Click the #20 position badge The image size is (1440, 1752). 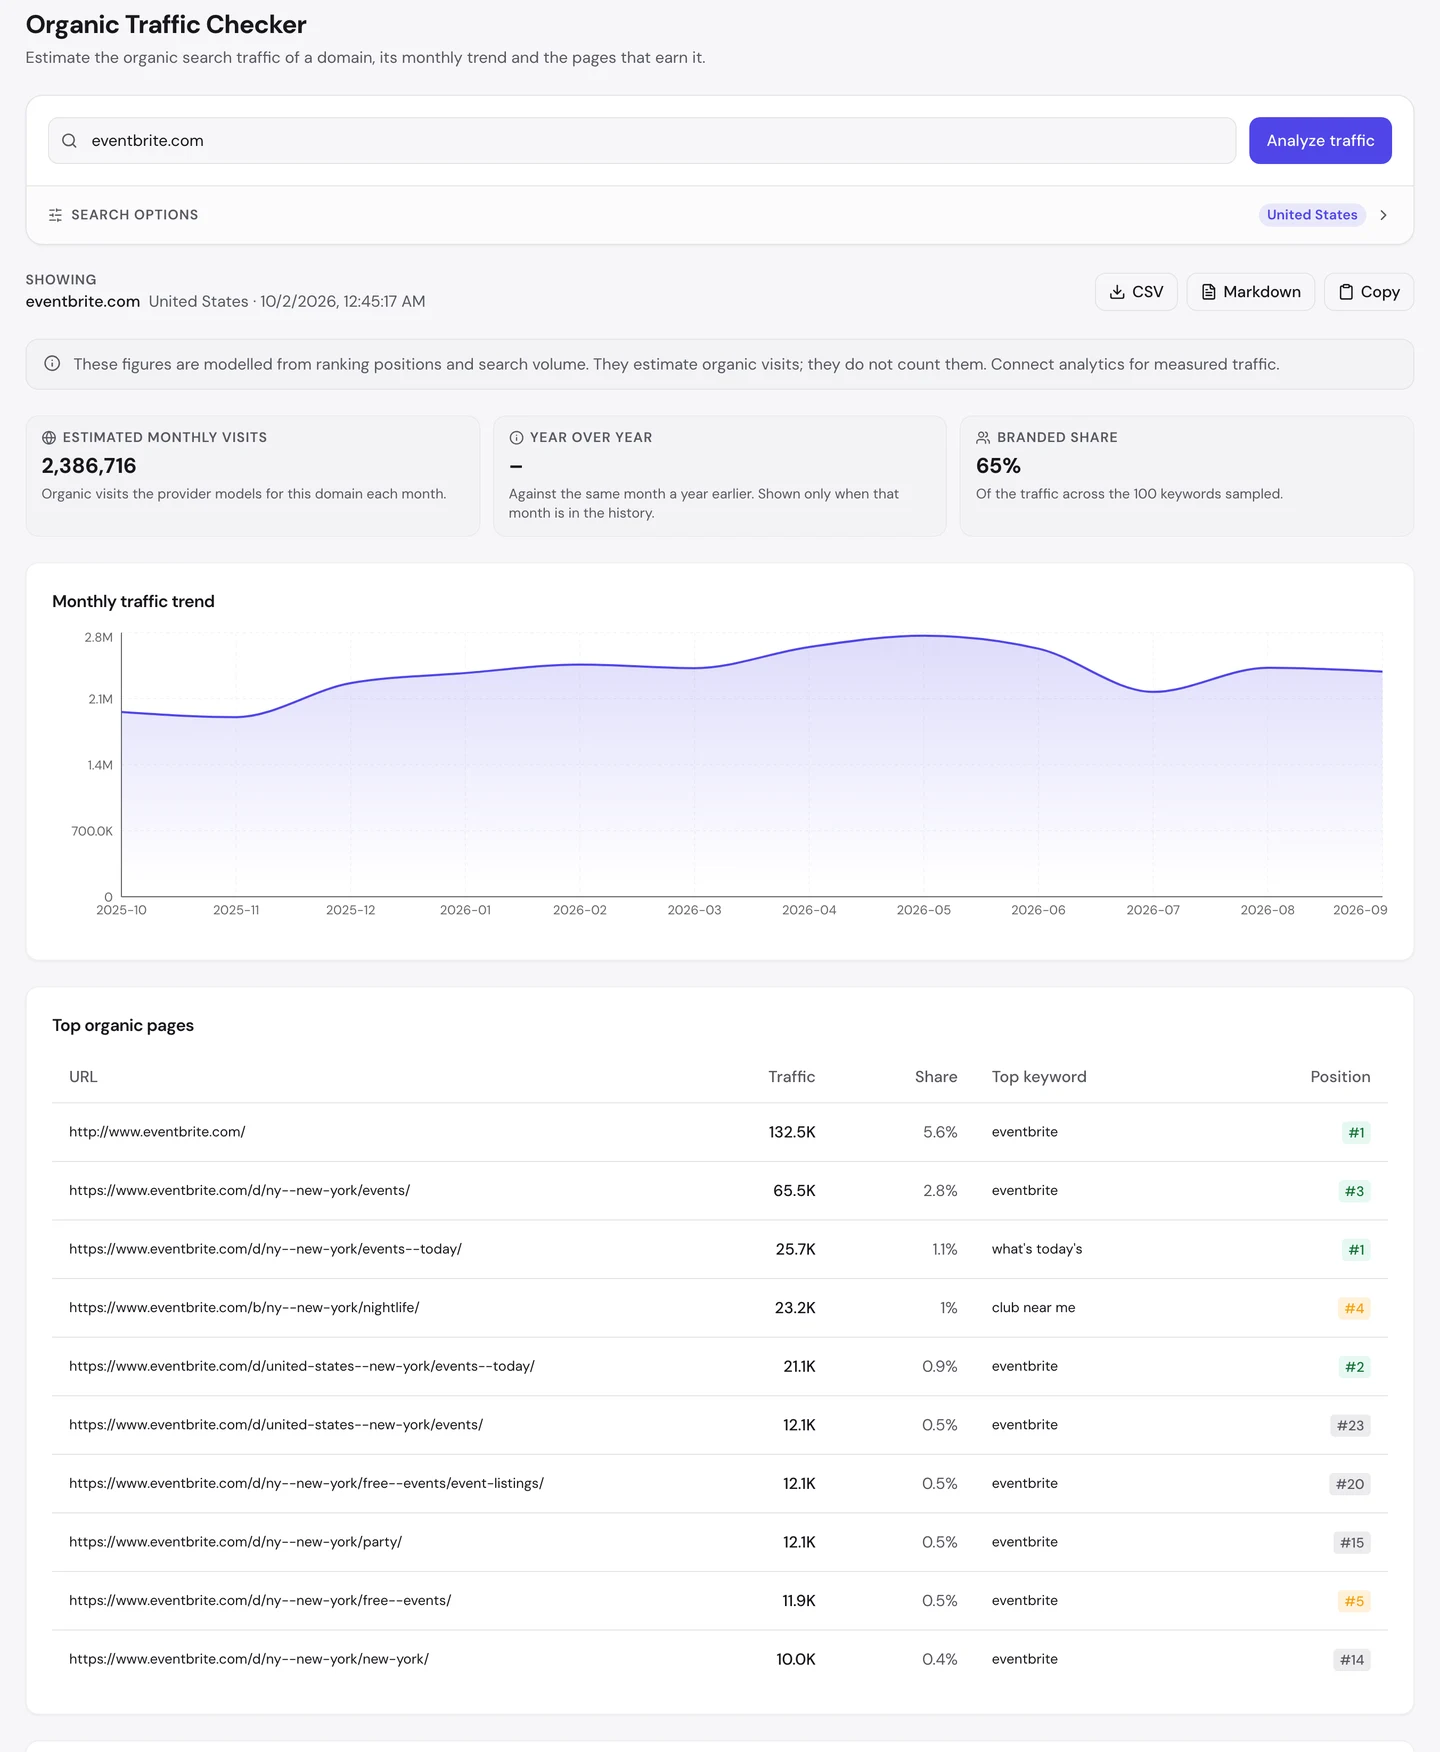coord(1350,1484)
